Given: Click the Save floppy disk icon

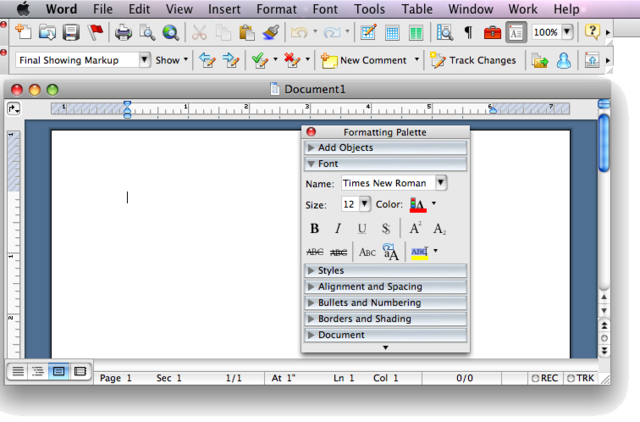Looking at the screenshot, I should (x=71, y=32).
